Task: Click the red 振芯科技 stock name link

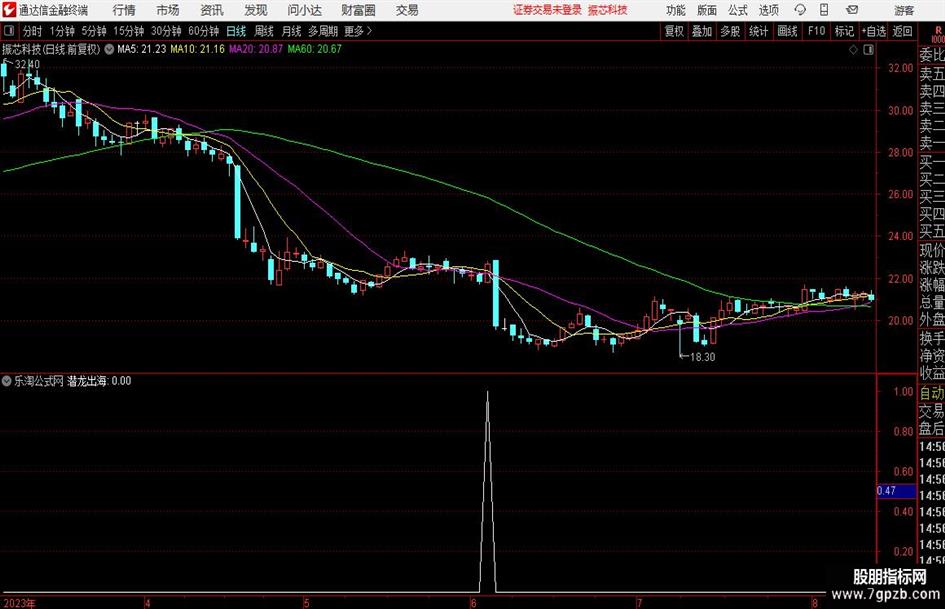Action: 608,10
